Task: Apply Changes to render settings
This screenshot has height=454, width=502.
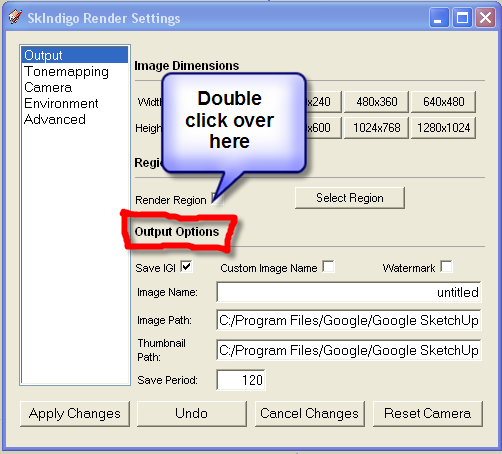Action: tap(75, 414)
